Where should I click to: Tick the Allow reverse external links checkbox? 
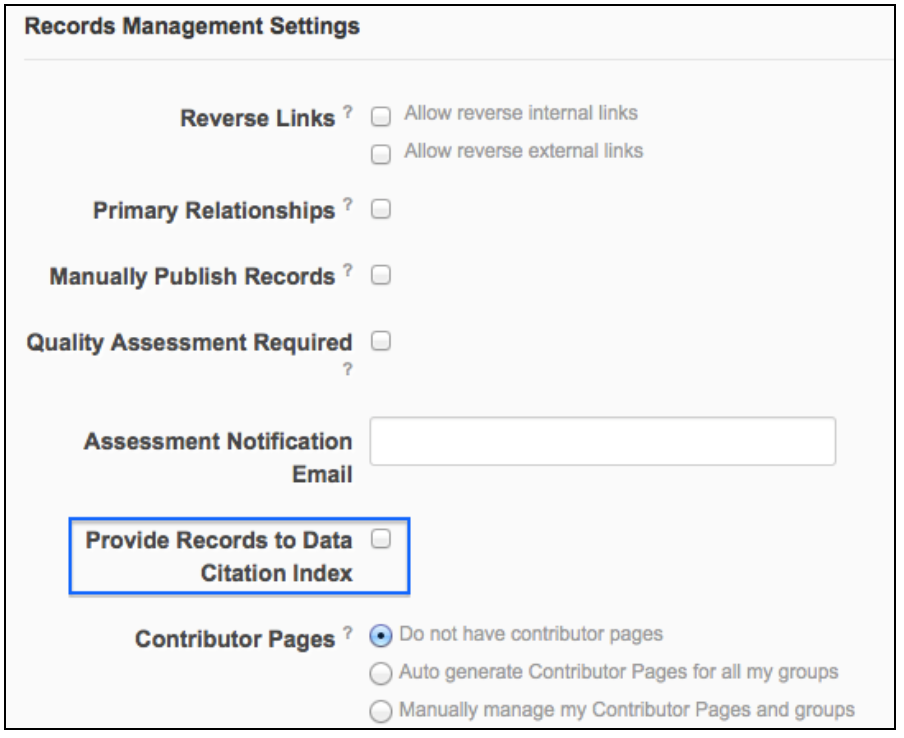(x=380, y=154)
